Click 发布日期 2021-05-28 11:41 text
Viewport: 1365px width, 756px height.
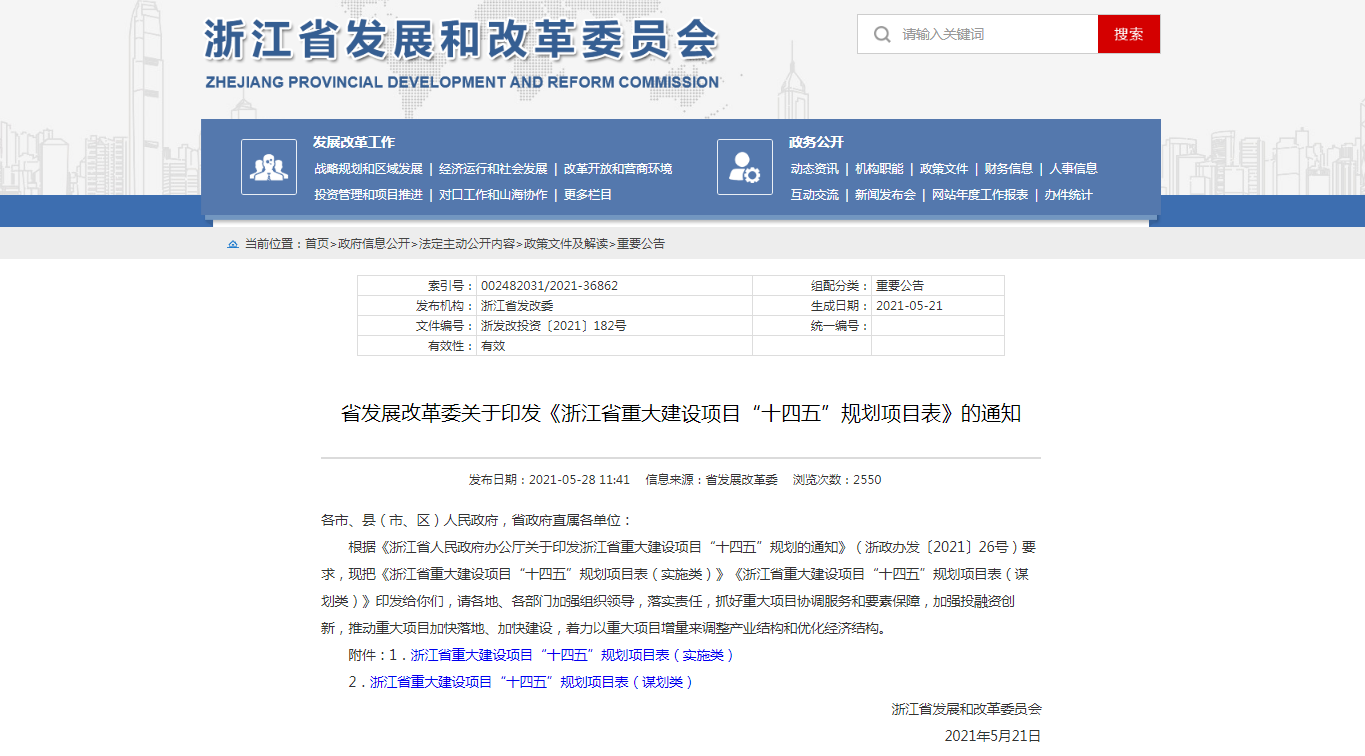pos(549,480)
